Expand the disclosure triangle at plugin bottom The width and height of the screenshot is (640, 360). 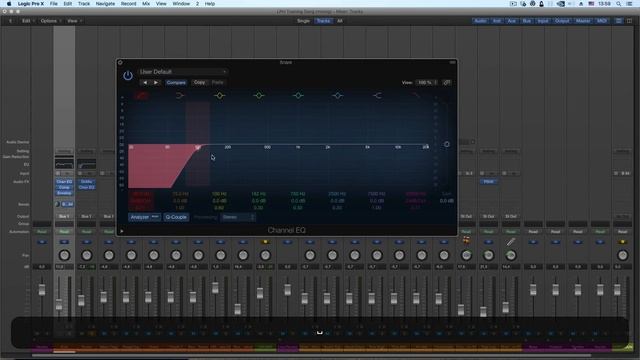pyautogui.click(x=122, y=231)
